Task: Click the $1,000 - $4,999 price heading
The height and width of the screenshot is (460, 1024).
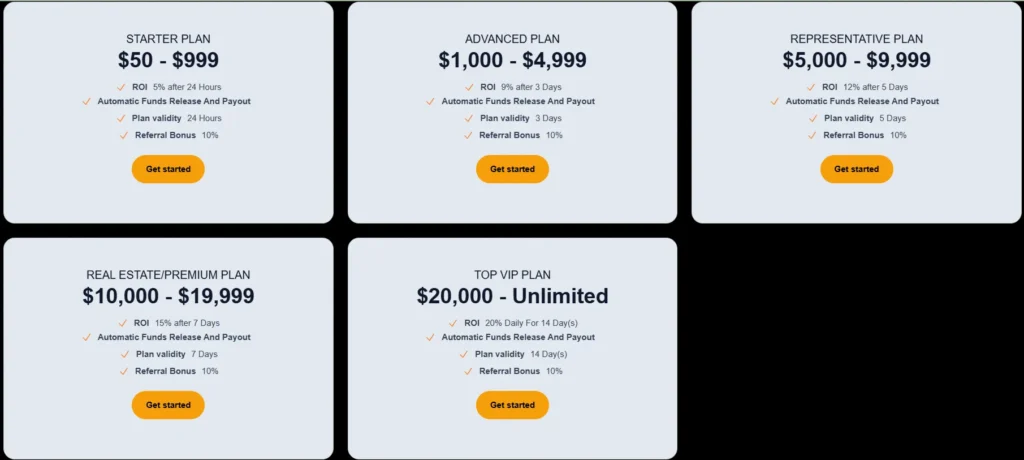Action: [x=512, y=60]
